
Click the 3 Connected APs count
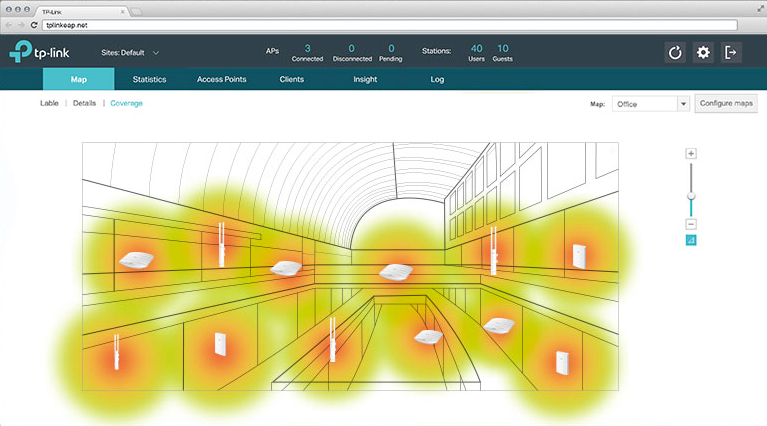(307, 53)
